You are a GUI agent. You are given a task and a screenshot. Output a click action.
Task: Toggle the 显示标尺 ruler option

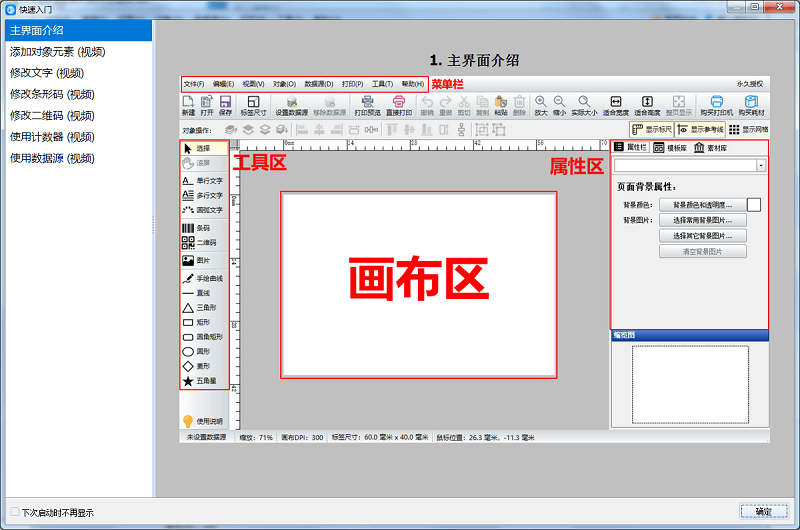coord(650,130)
